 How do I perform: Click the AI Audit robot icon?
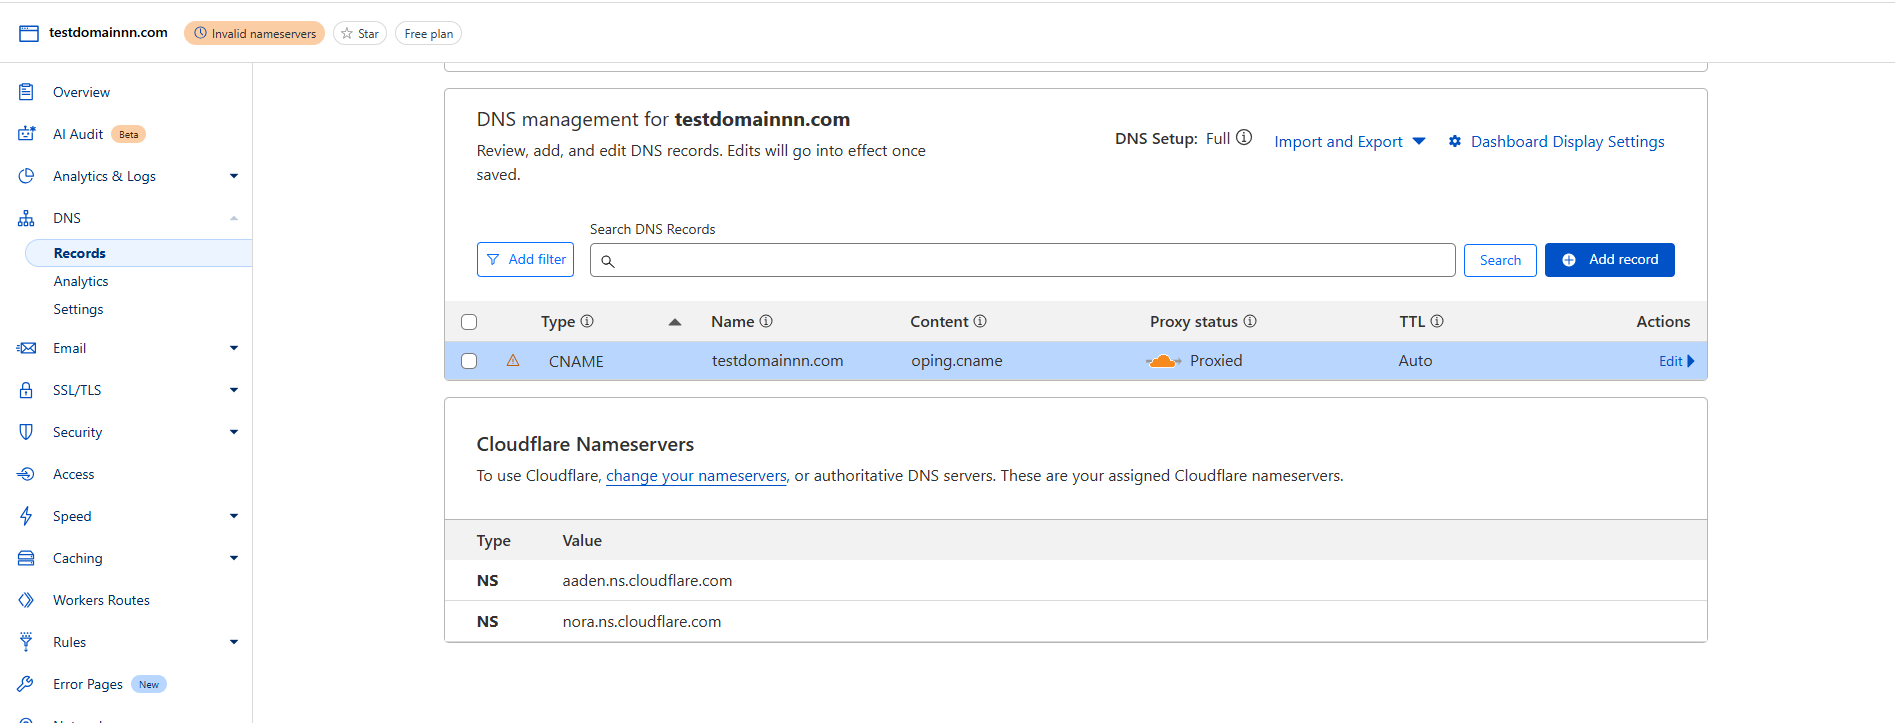point(27,134)
